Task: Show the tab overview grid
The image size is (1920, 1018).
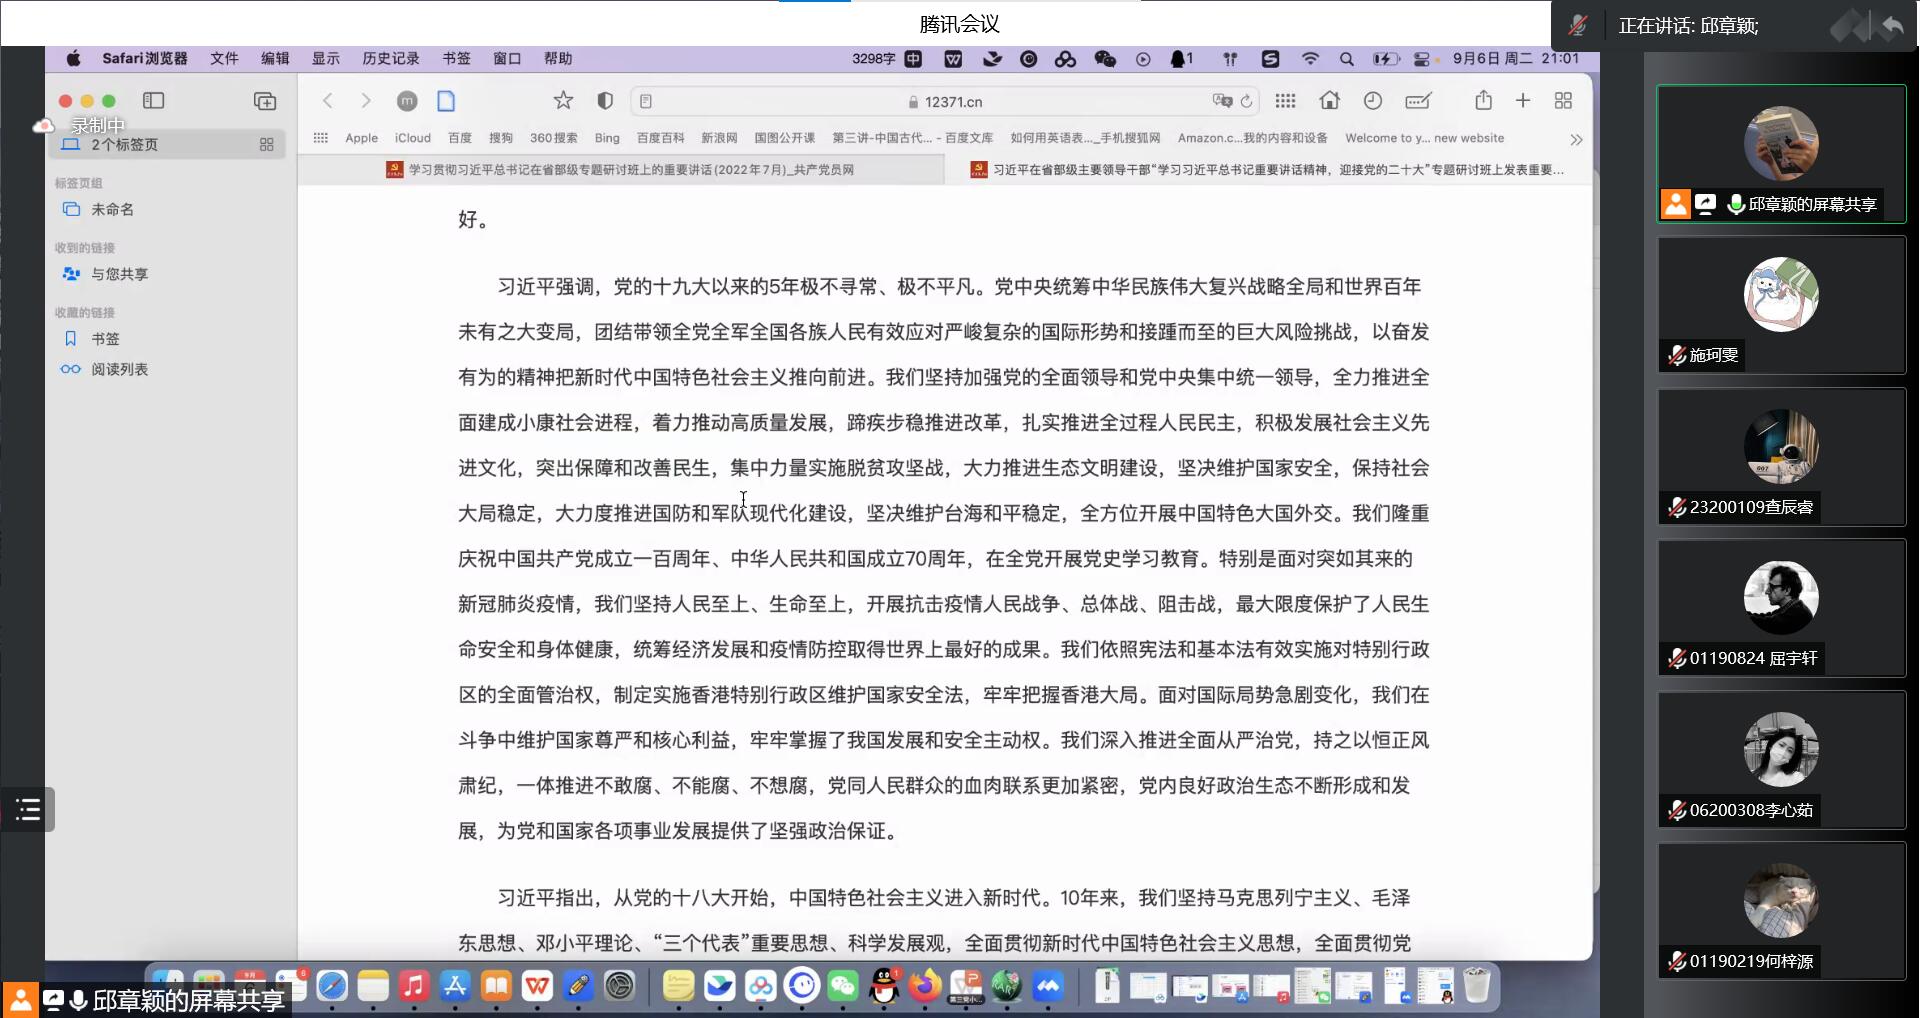Action: pyautogui.click(x=1564, y=101)
